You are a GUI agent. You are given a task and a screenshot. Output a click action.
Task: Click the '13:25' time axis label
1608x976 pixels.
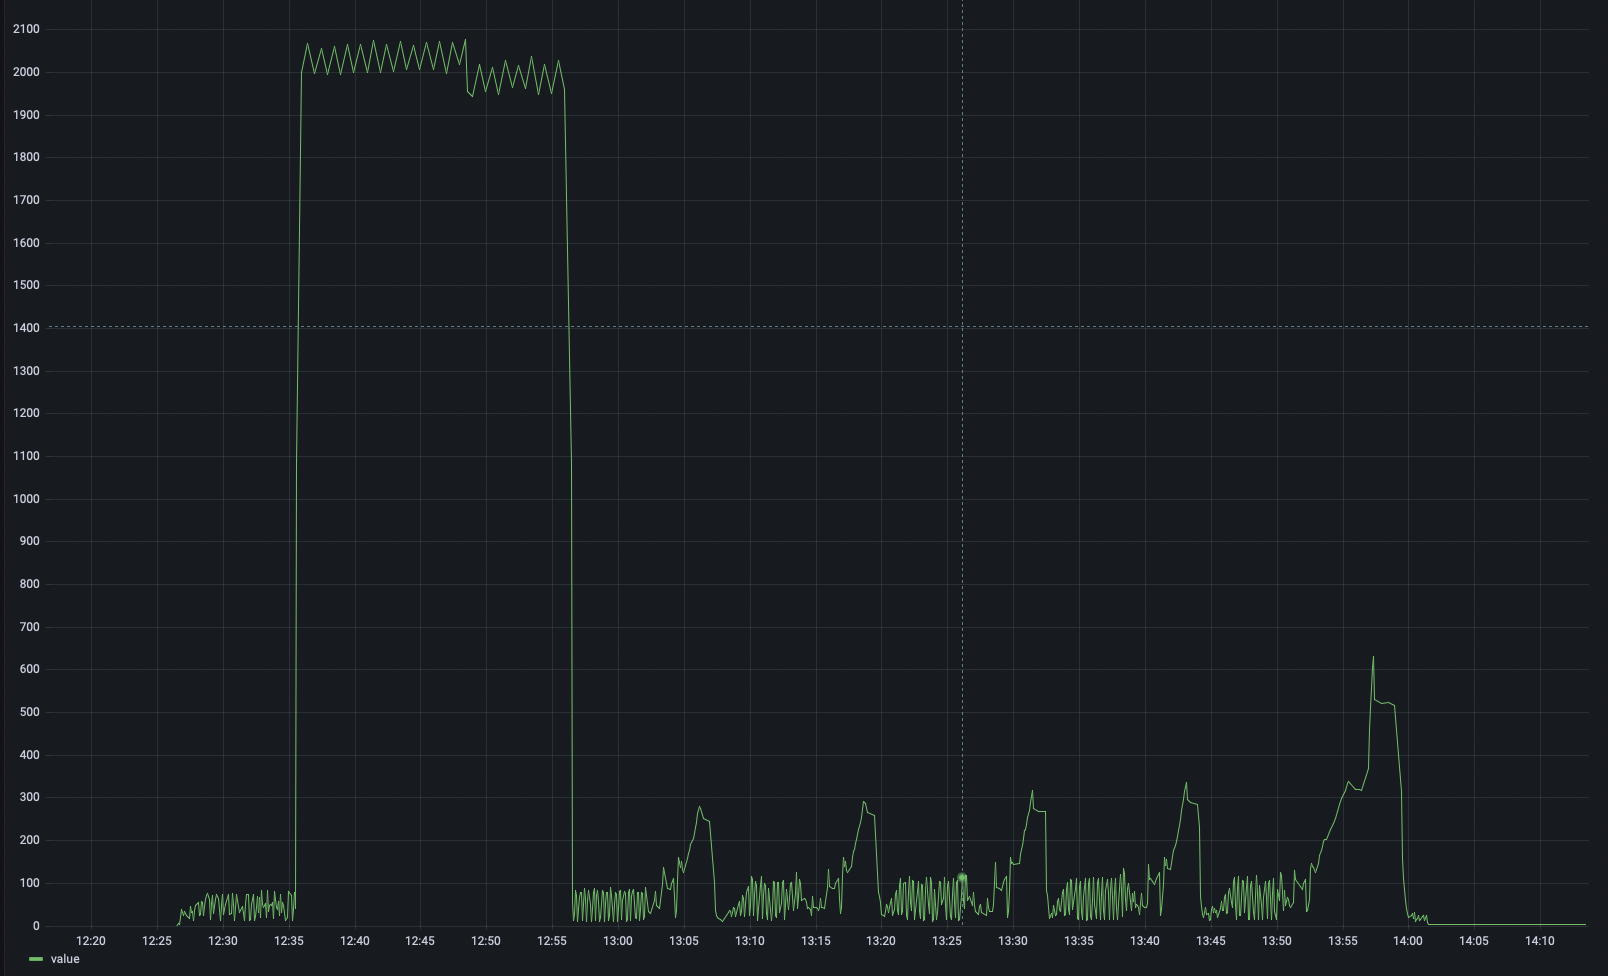point(947,941)
